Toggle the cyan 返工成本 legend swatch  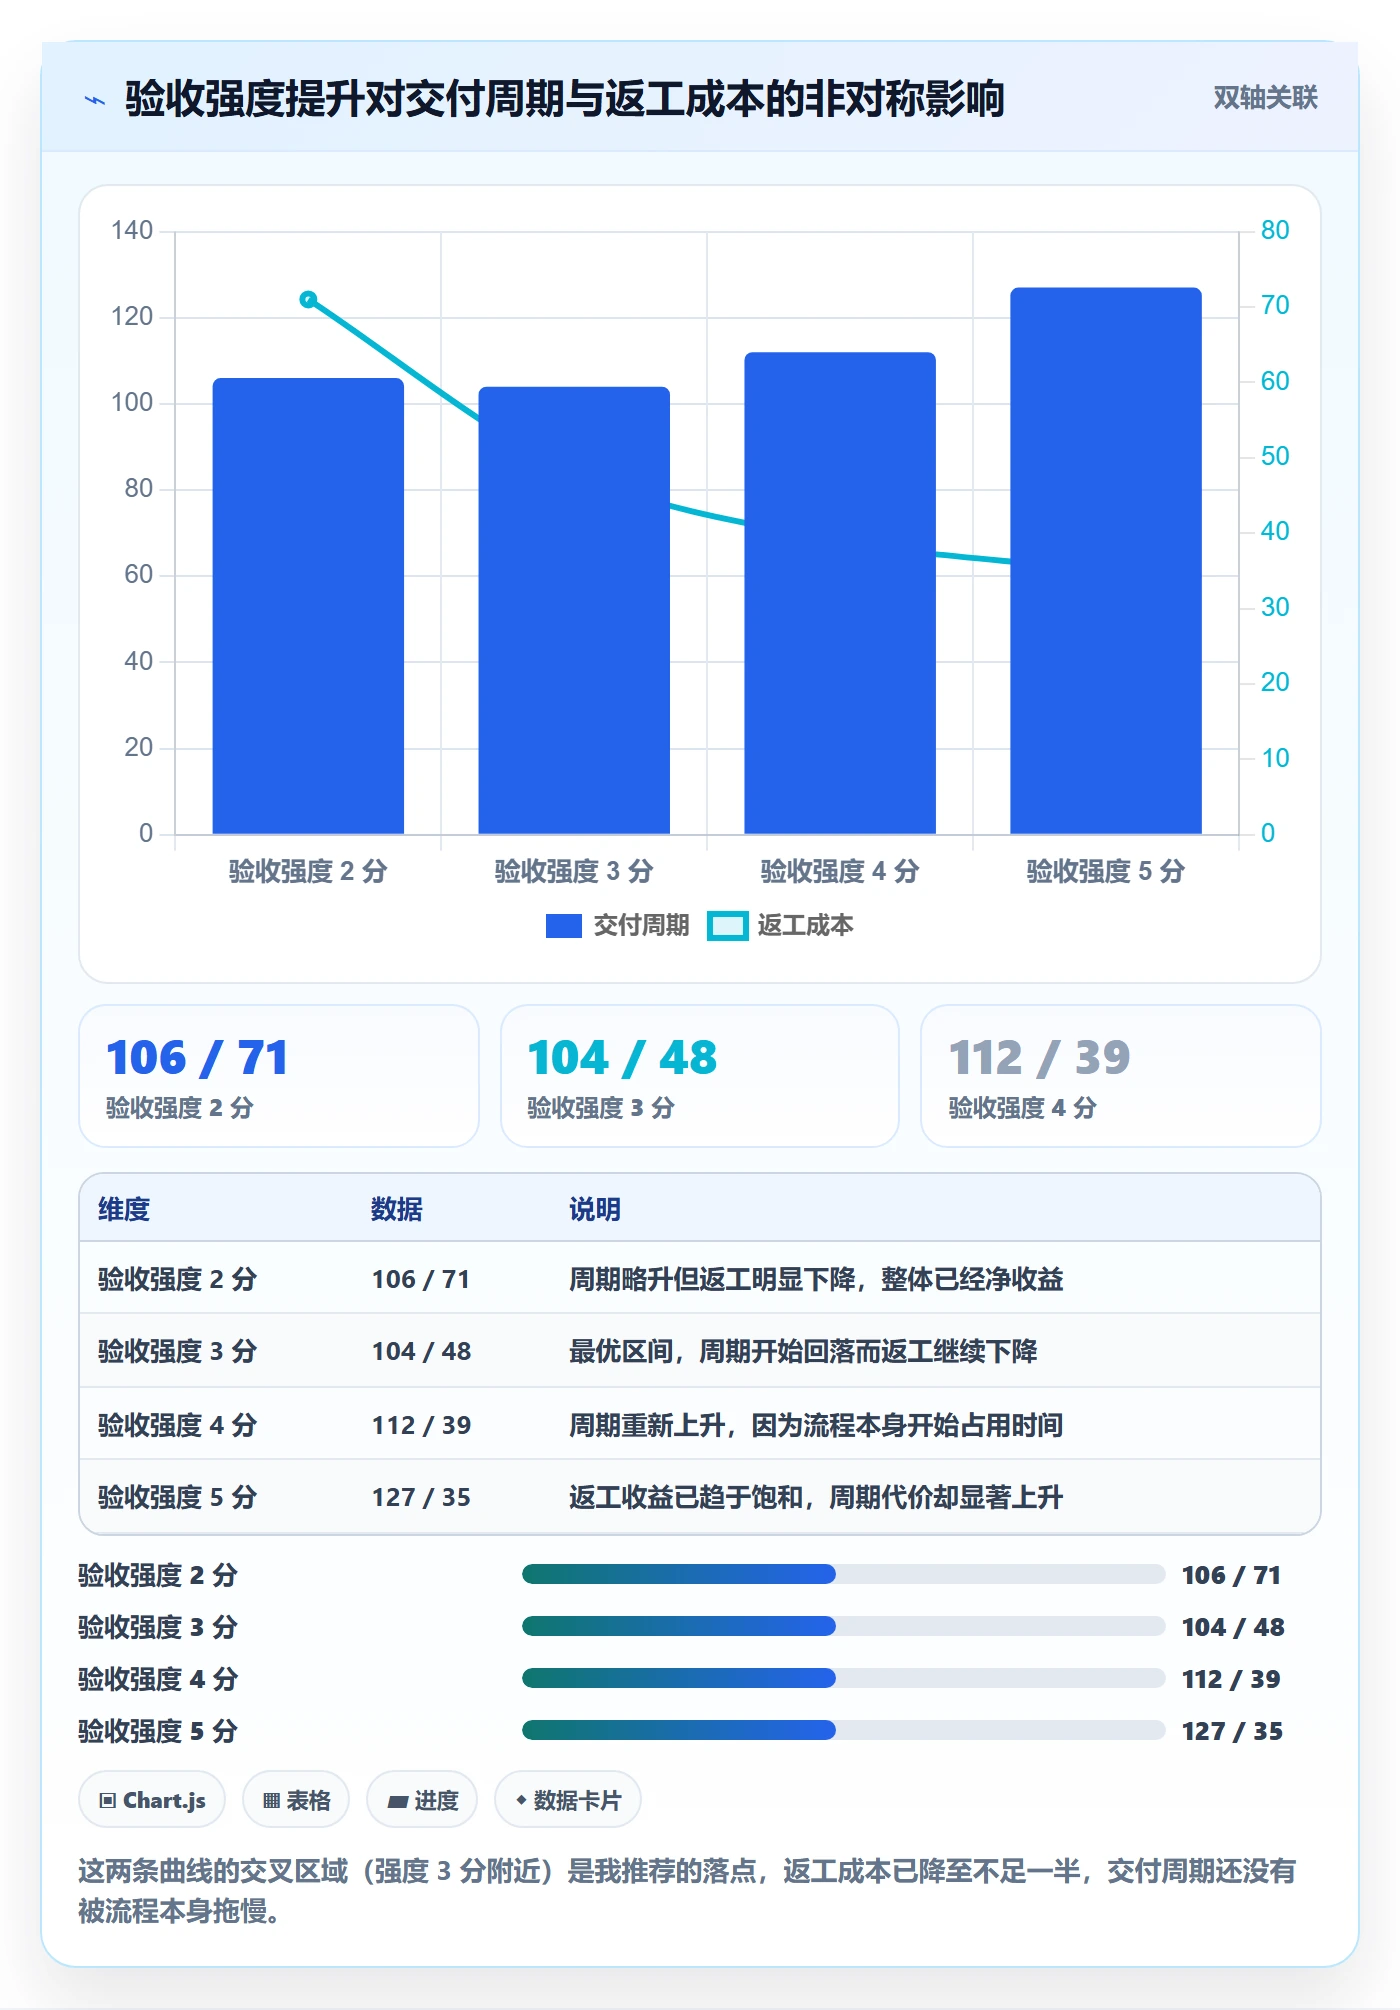[x=727, y=926]
